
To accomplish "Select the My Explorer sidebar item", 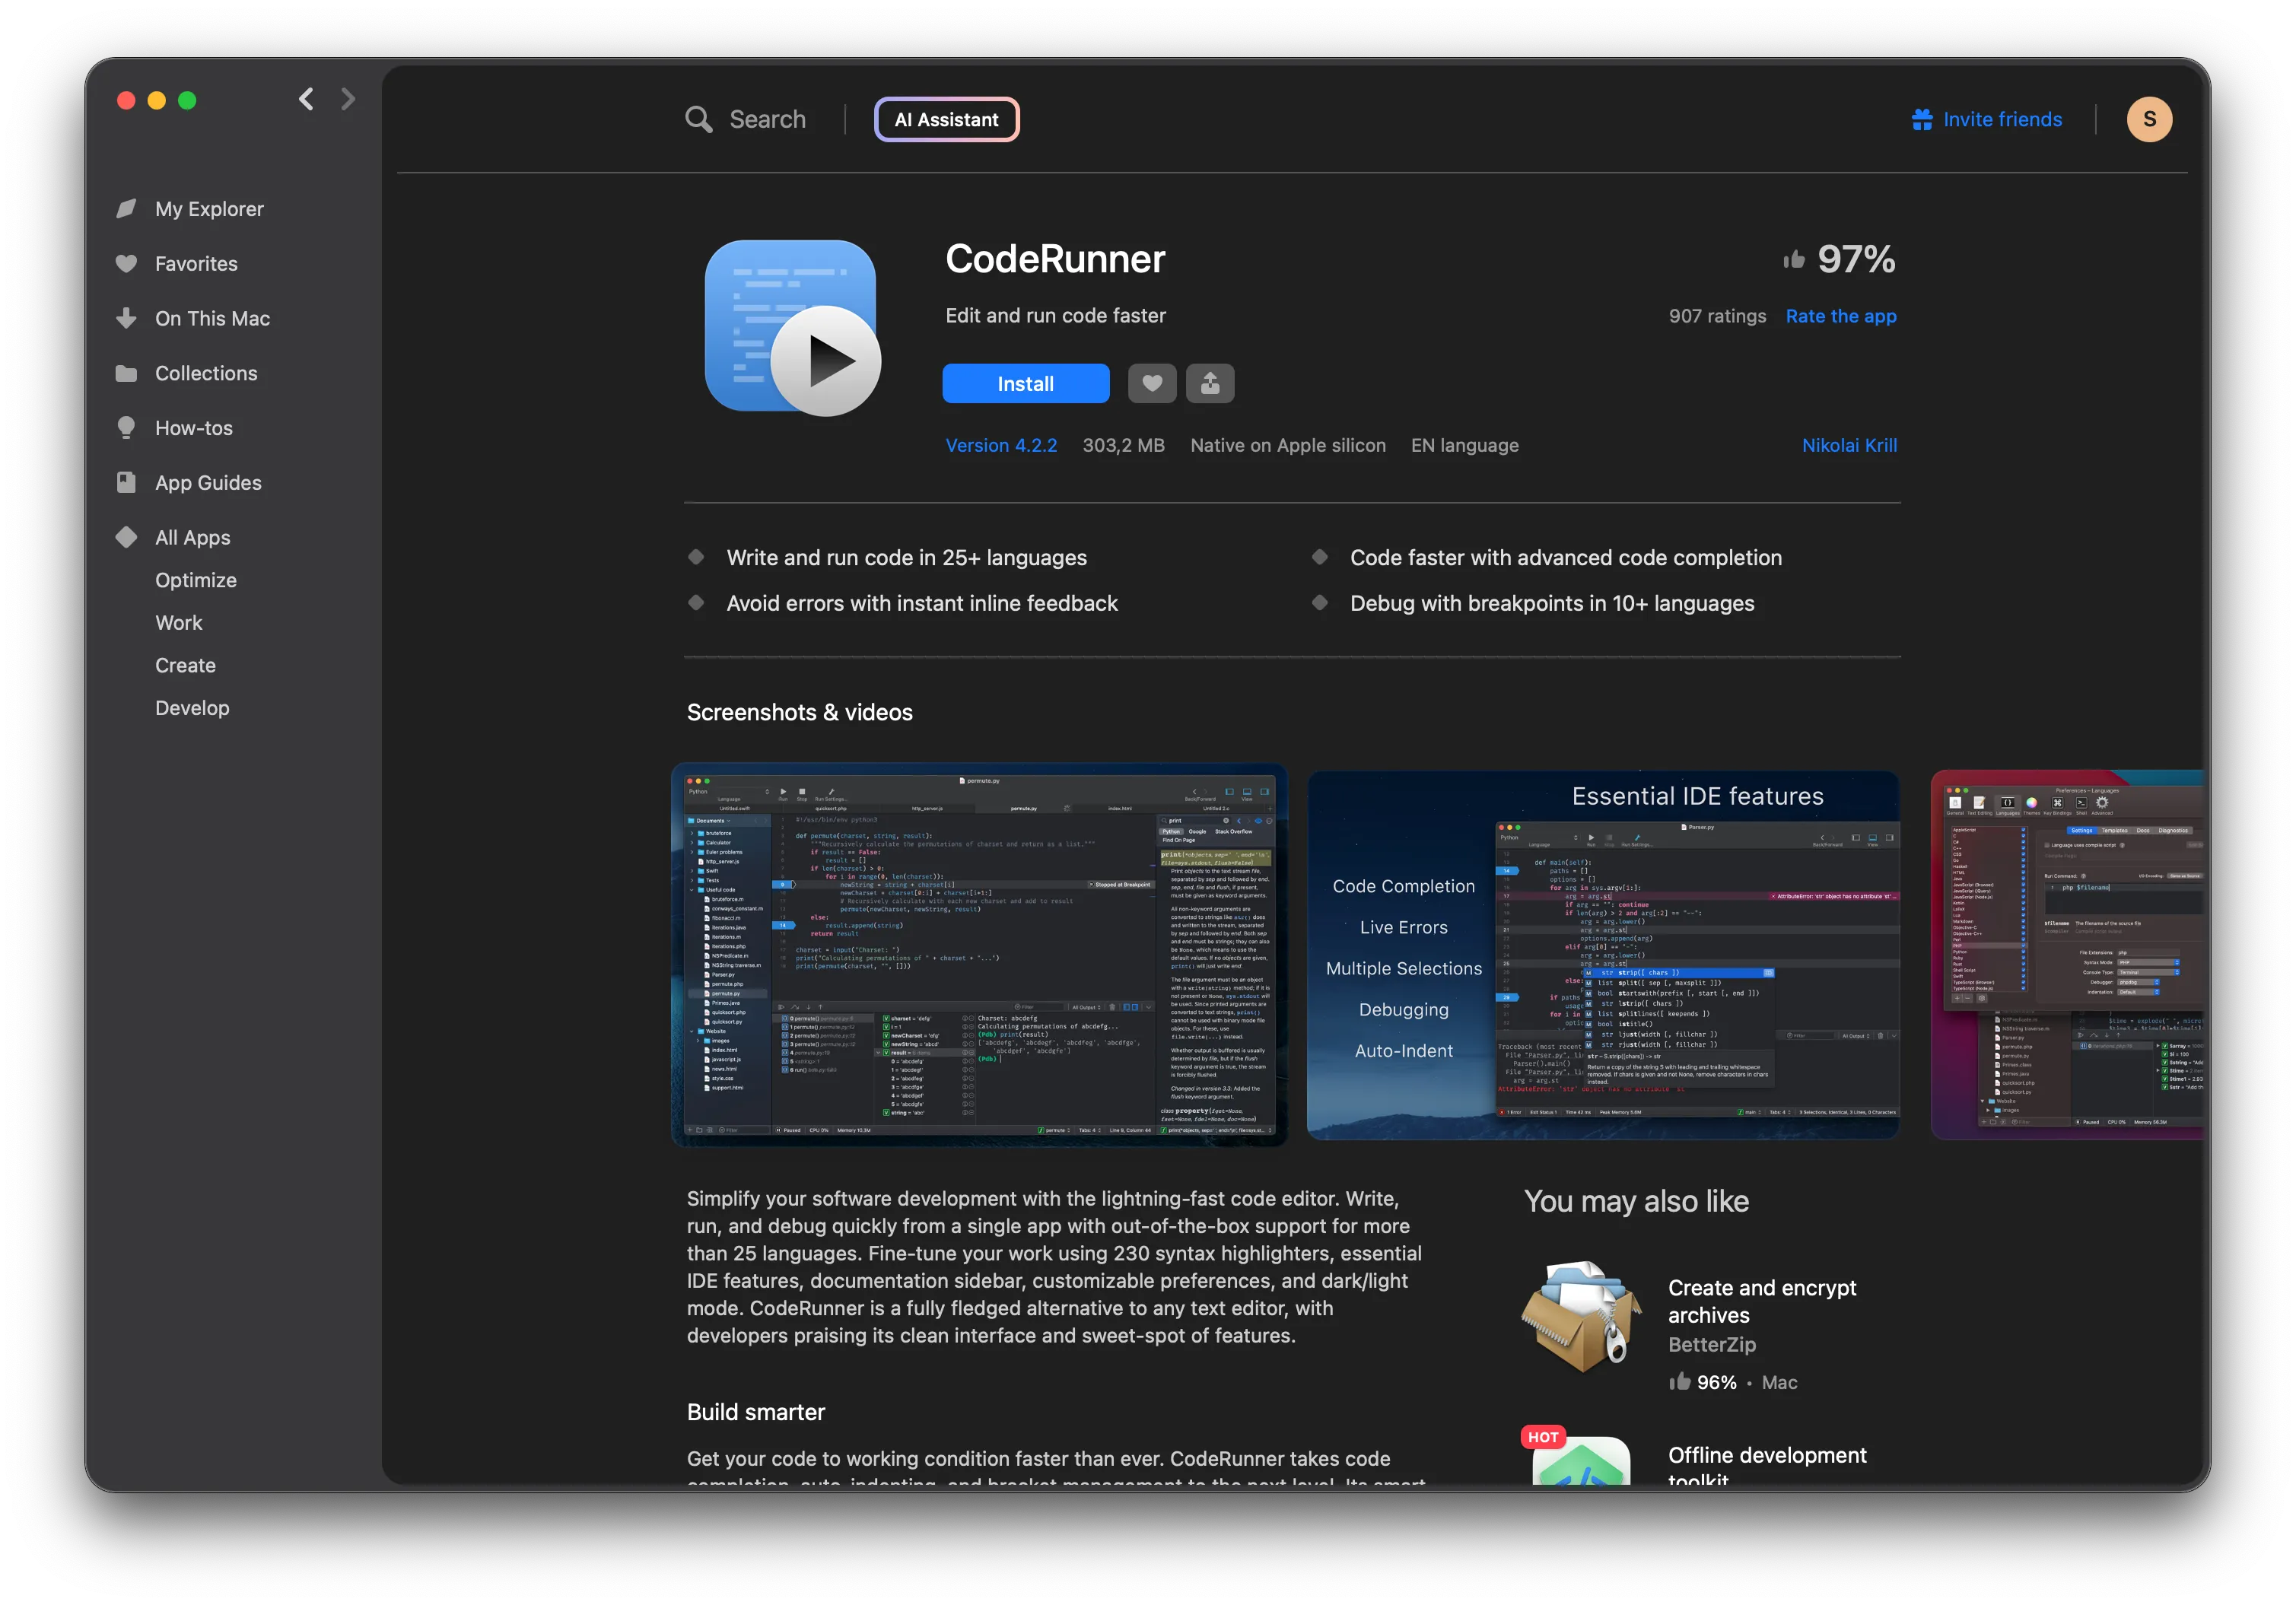I will pos(211,208).
